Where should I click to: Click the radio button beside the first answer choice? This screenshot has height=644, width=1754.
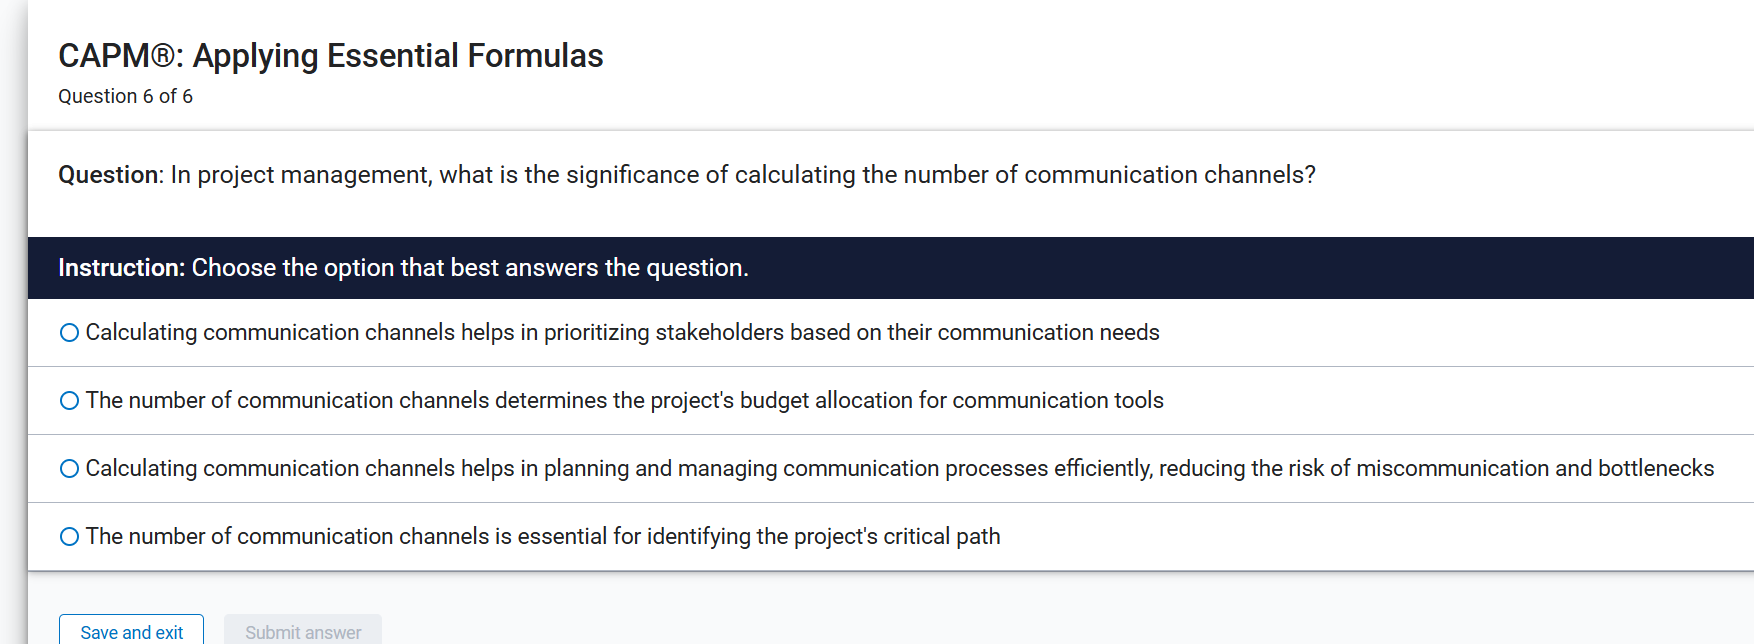click(x=69, y=332)
